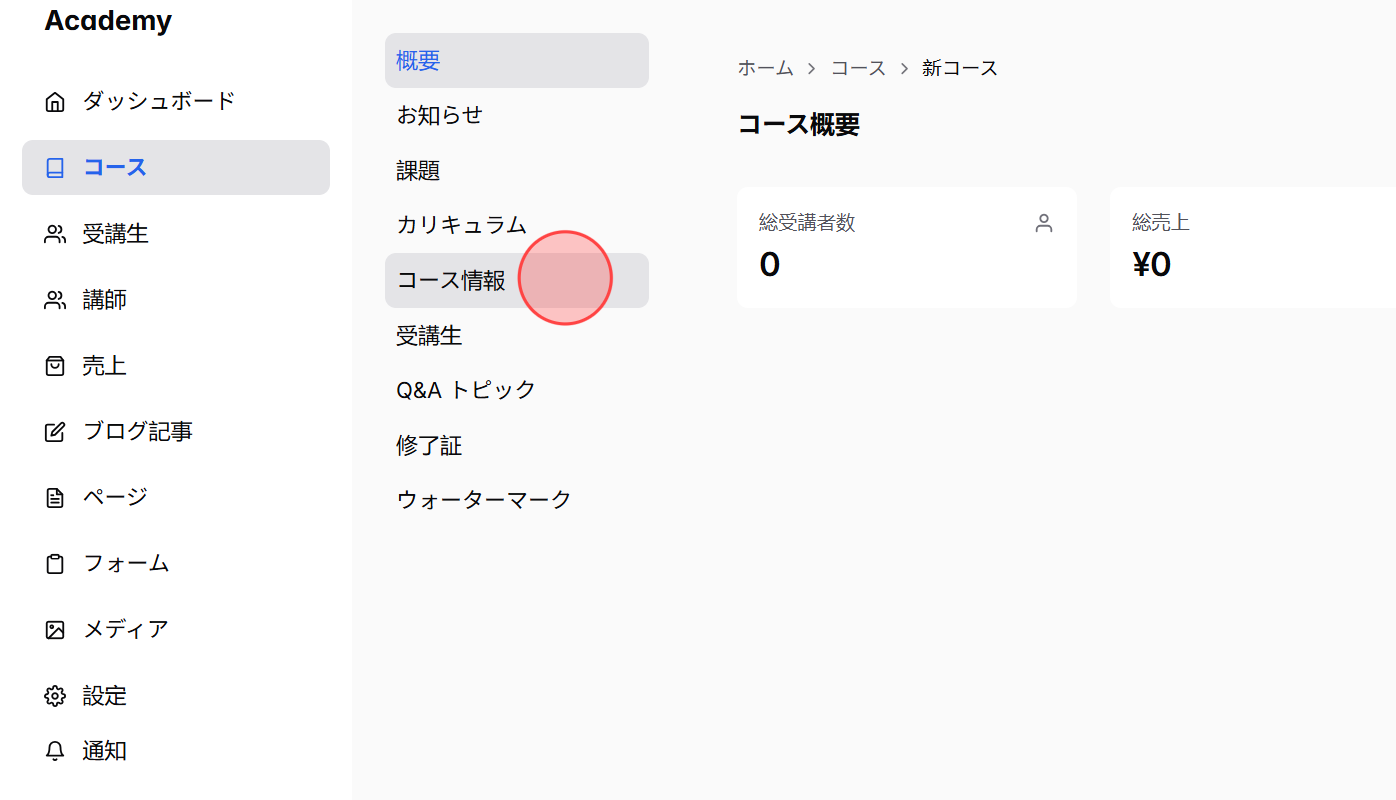Navigate to ホーム via the breadcrumb

coord(766,67)
